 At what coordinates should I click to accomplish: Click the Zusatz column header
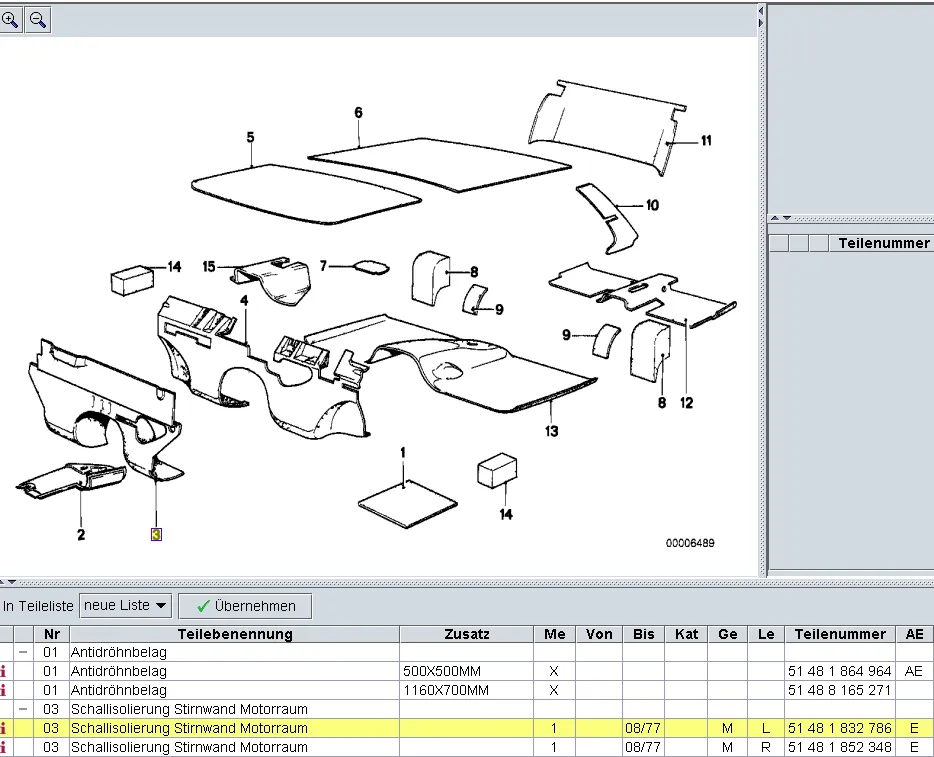(x=466, y=634)
